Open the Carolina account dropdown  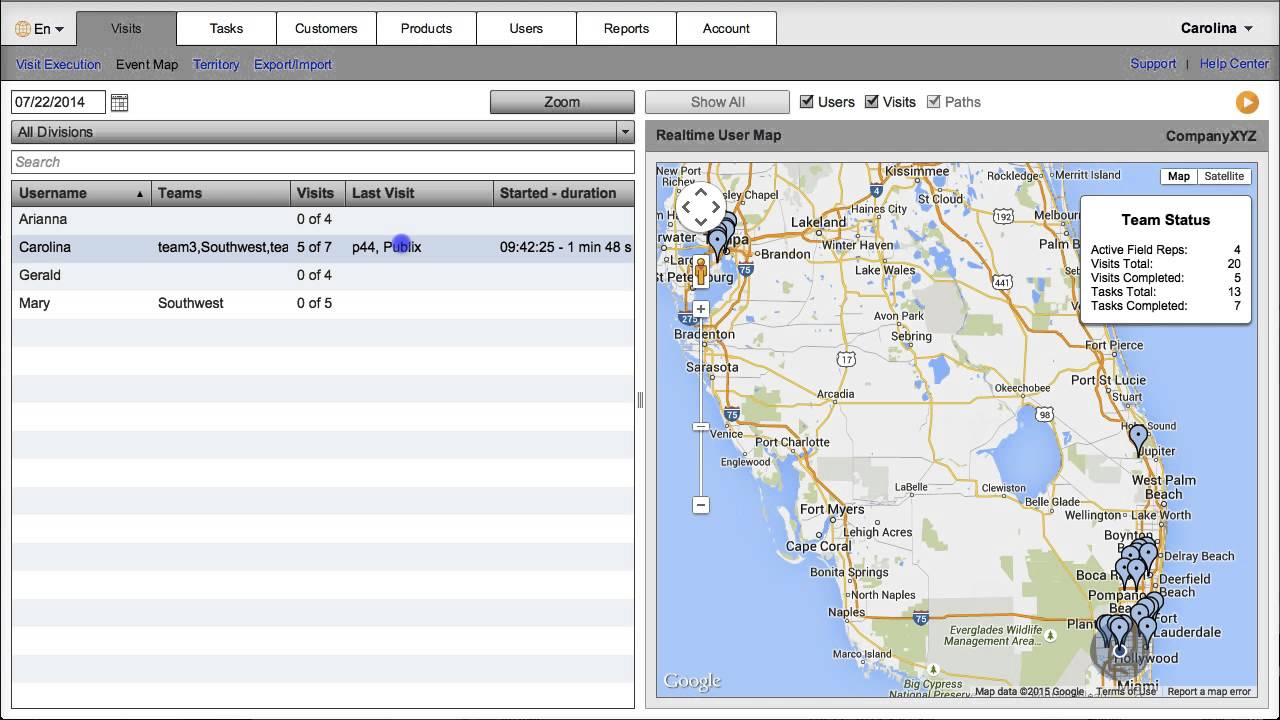(x=1216, y=28)
